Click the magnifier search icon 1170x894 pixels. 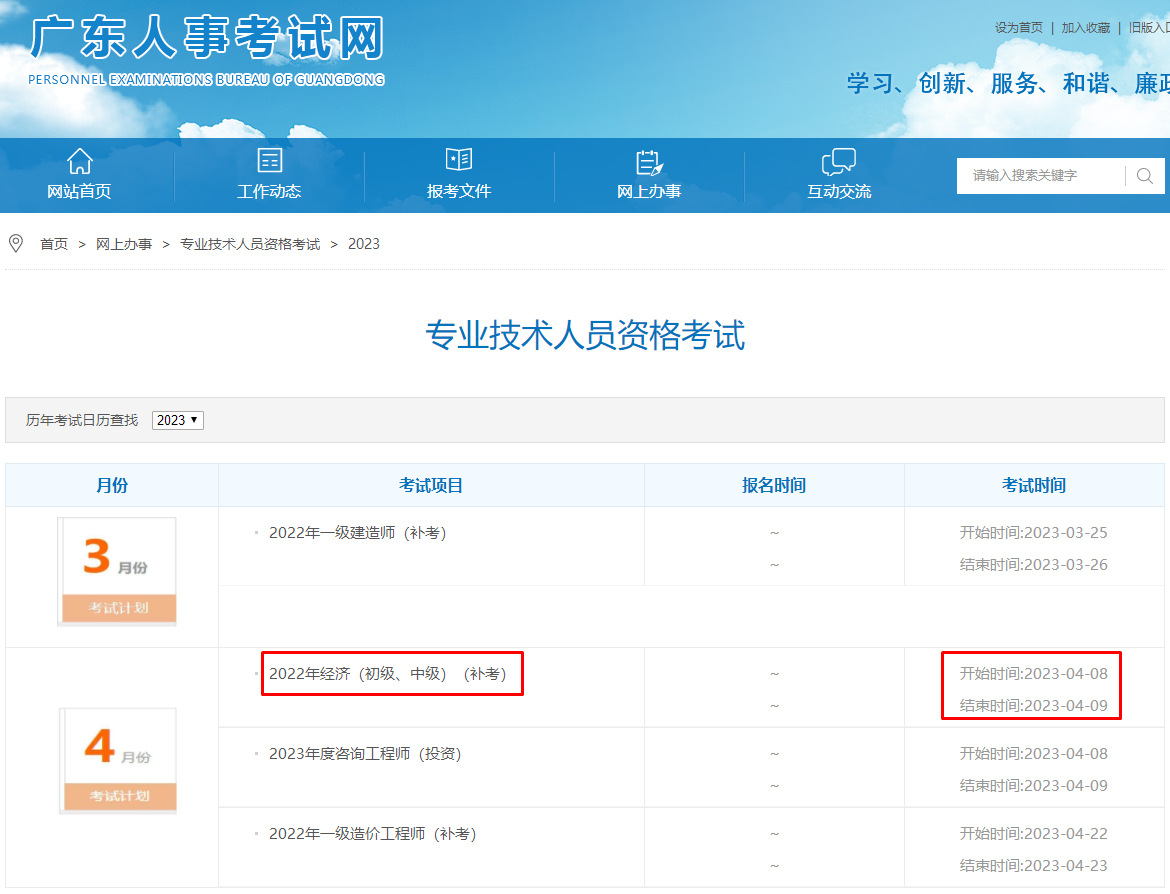point(1145,176)
